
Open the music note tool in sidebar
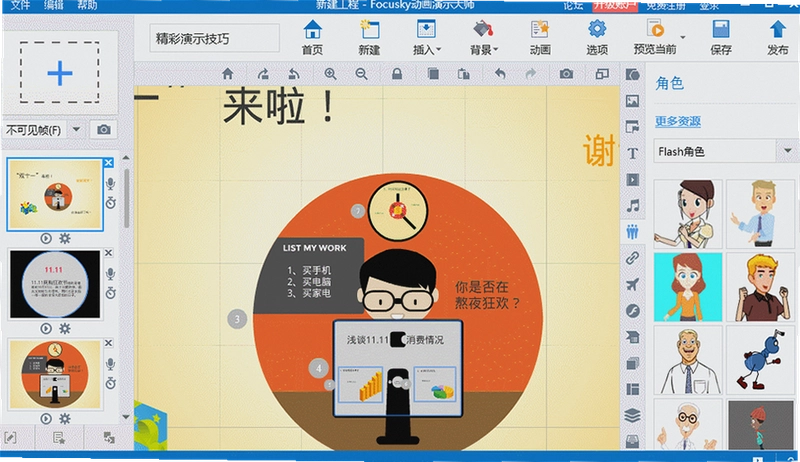point(633,206)
